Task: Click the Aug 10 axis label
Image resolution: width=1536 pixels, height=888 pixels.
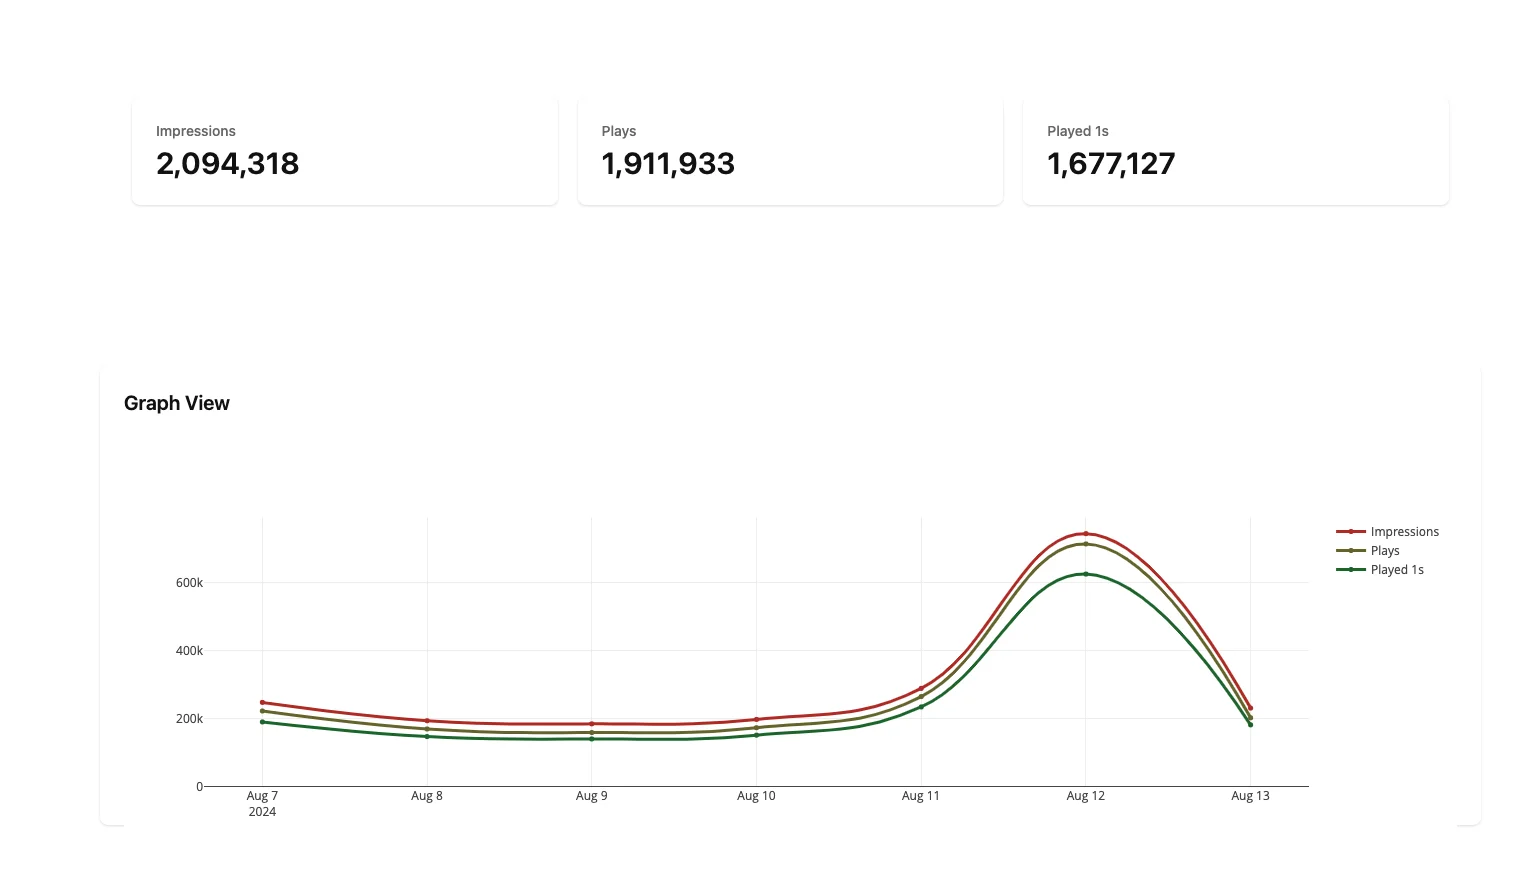Action: coord(756,796)
